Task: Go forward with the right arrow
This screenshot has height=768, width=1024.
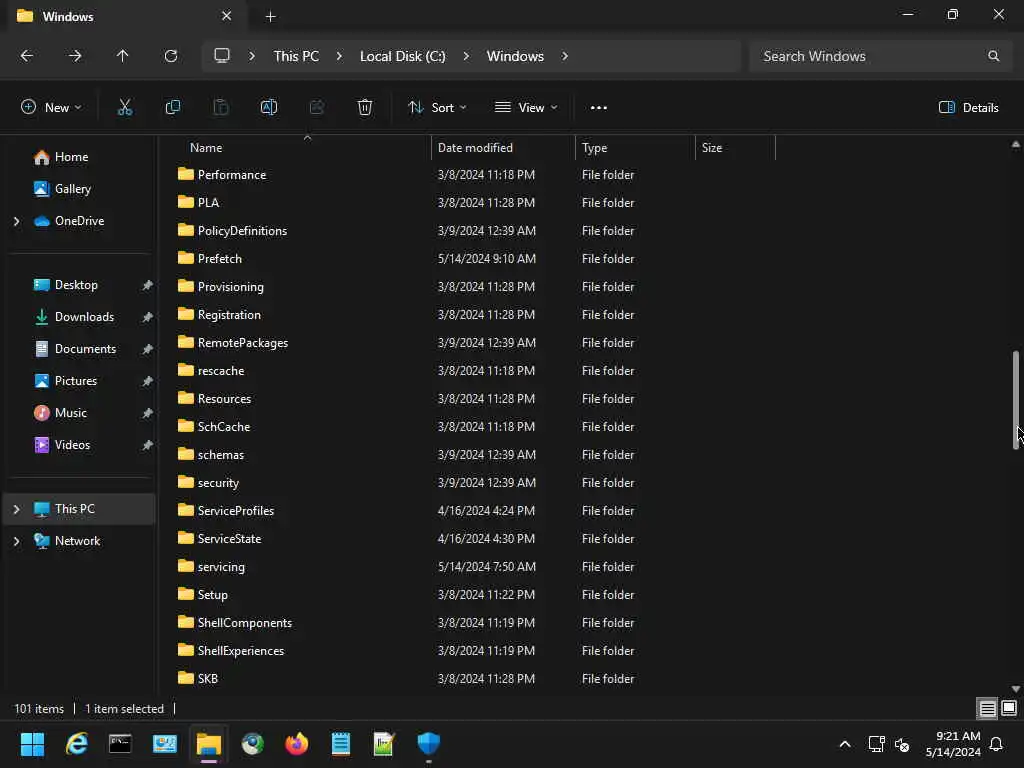Action: click(x=75, y=56)
